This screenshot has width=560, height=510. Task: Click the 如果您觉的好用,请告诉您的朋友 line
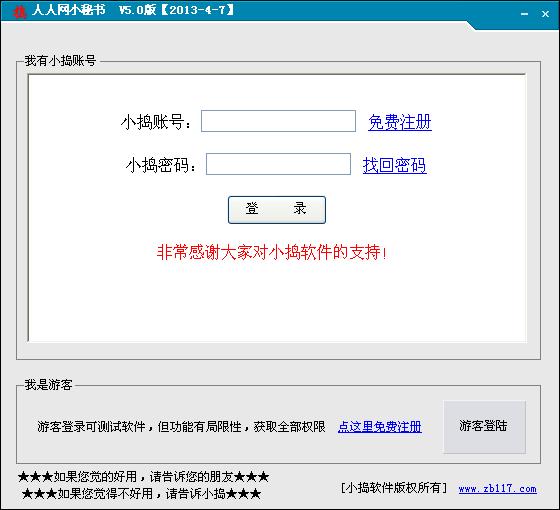click(143, 476)
